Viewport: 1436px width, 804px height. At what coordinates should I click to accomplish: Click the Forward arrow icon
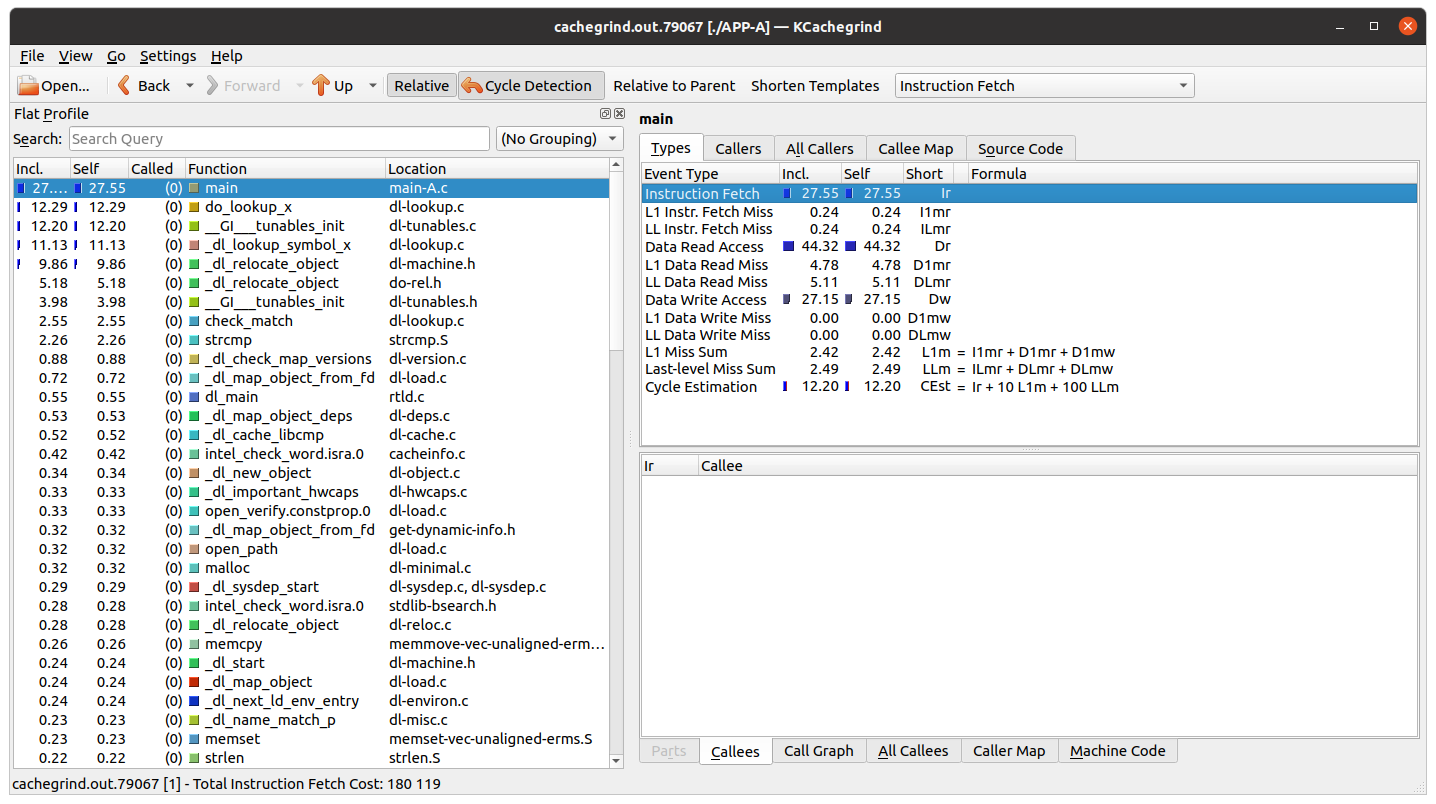[212, 86]
